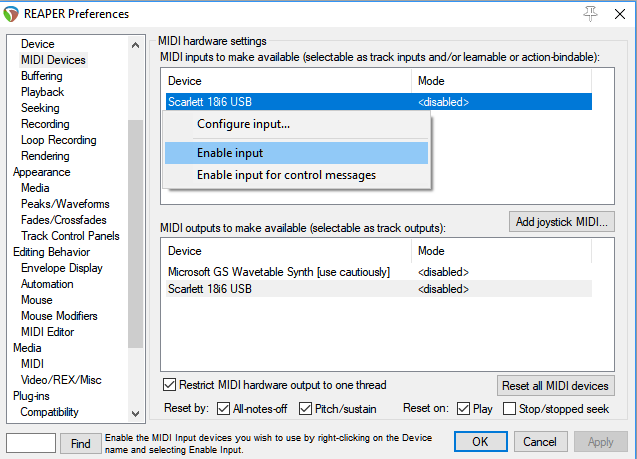This screenshot has width=637, height=459.
Task: Click Device column header in inputs list
Action: coord(288,81)
